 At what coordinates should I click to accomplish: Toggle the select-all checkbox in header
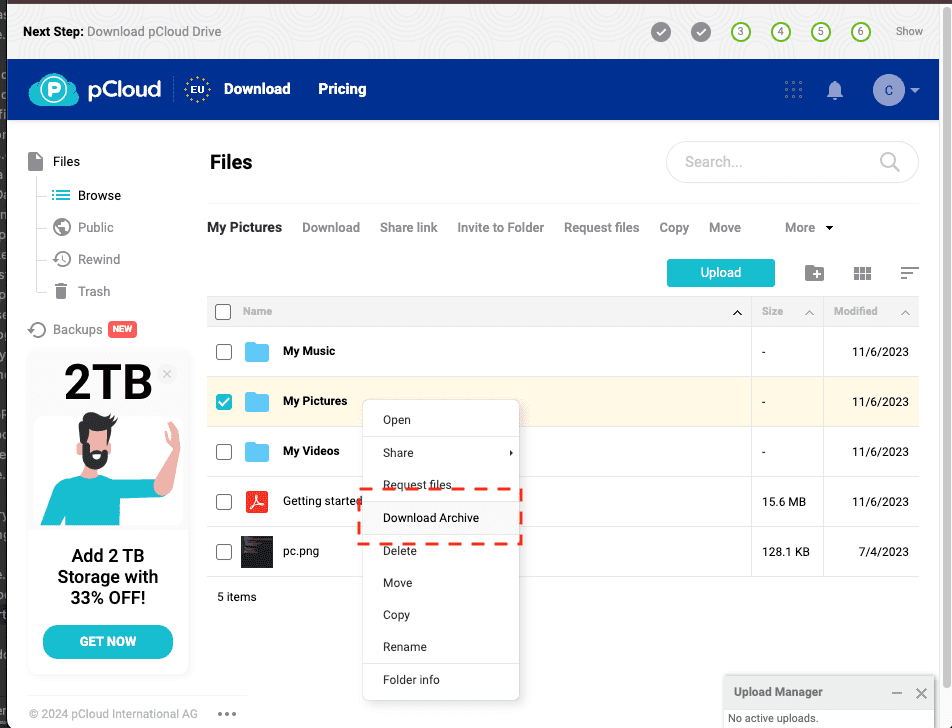[x=223, y=311]
